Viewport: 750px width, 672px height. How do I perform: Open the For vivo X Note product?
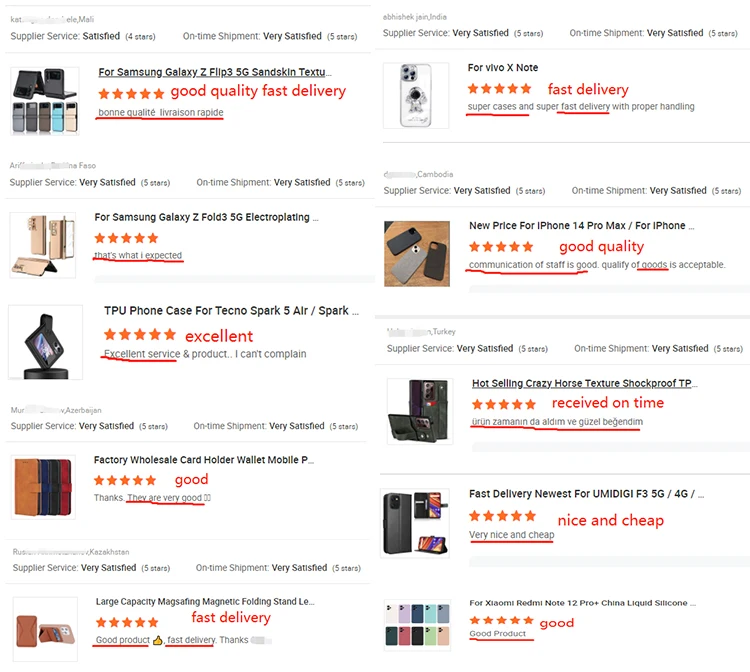502,68
